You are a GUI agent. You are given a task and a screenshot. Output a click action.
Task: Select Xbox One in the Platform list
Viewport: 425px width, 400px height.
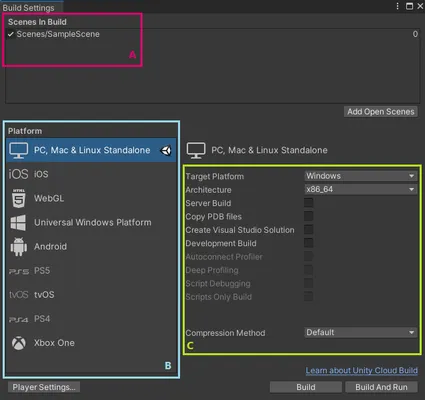pyautogui.click(x=91, y=343)
